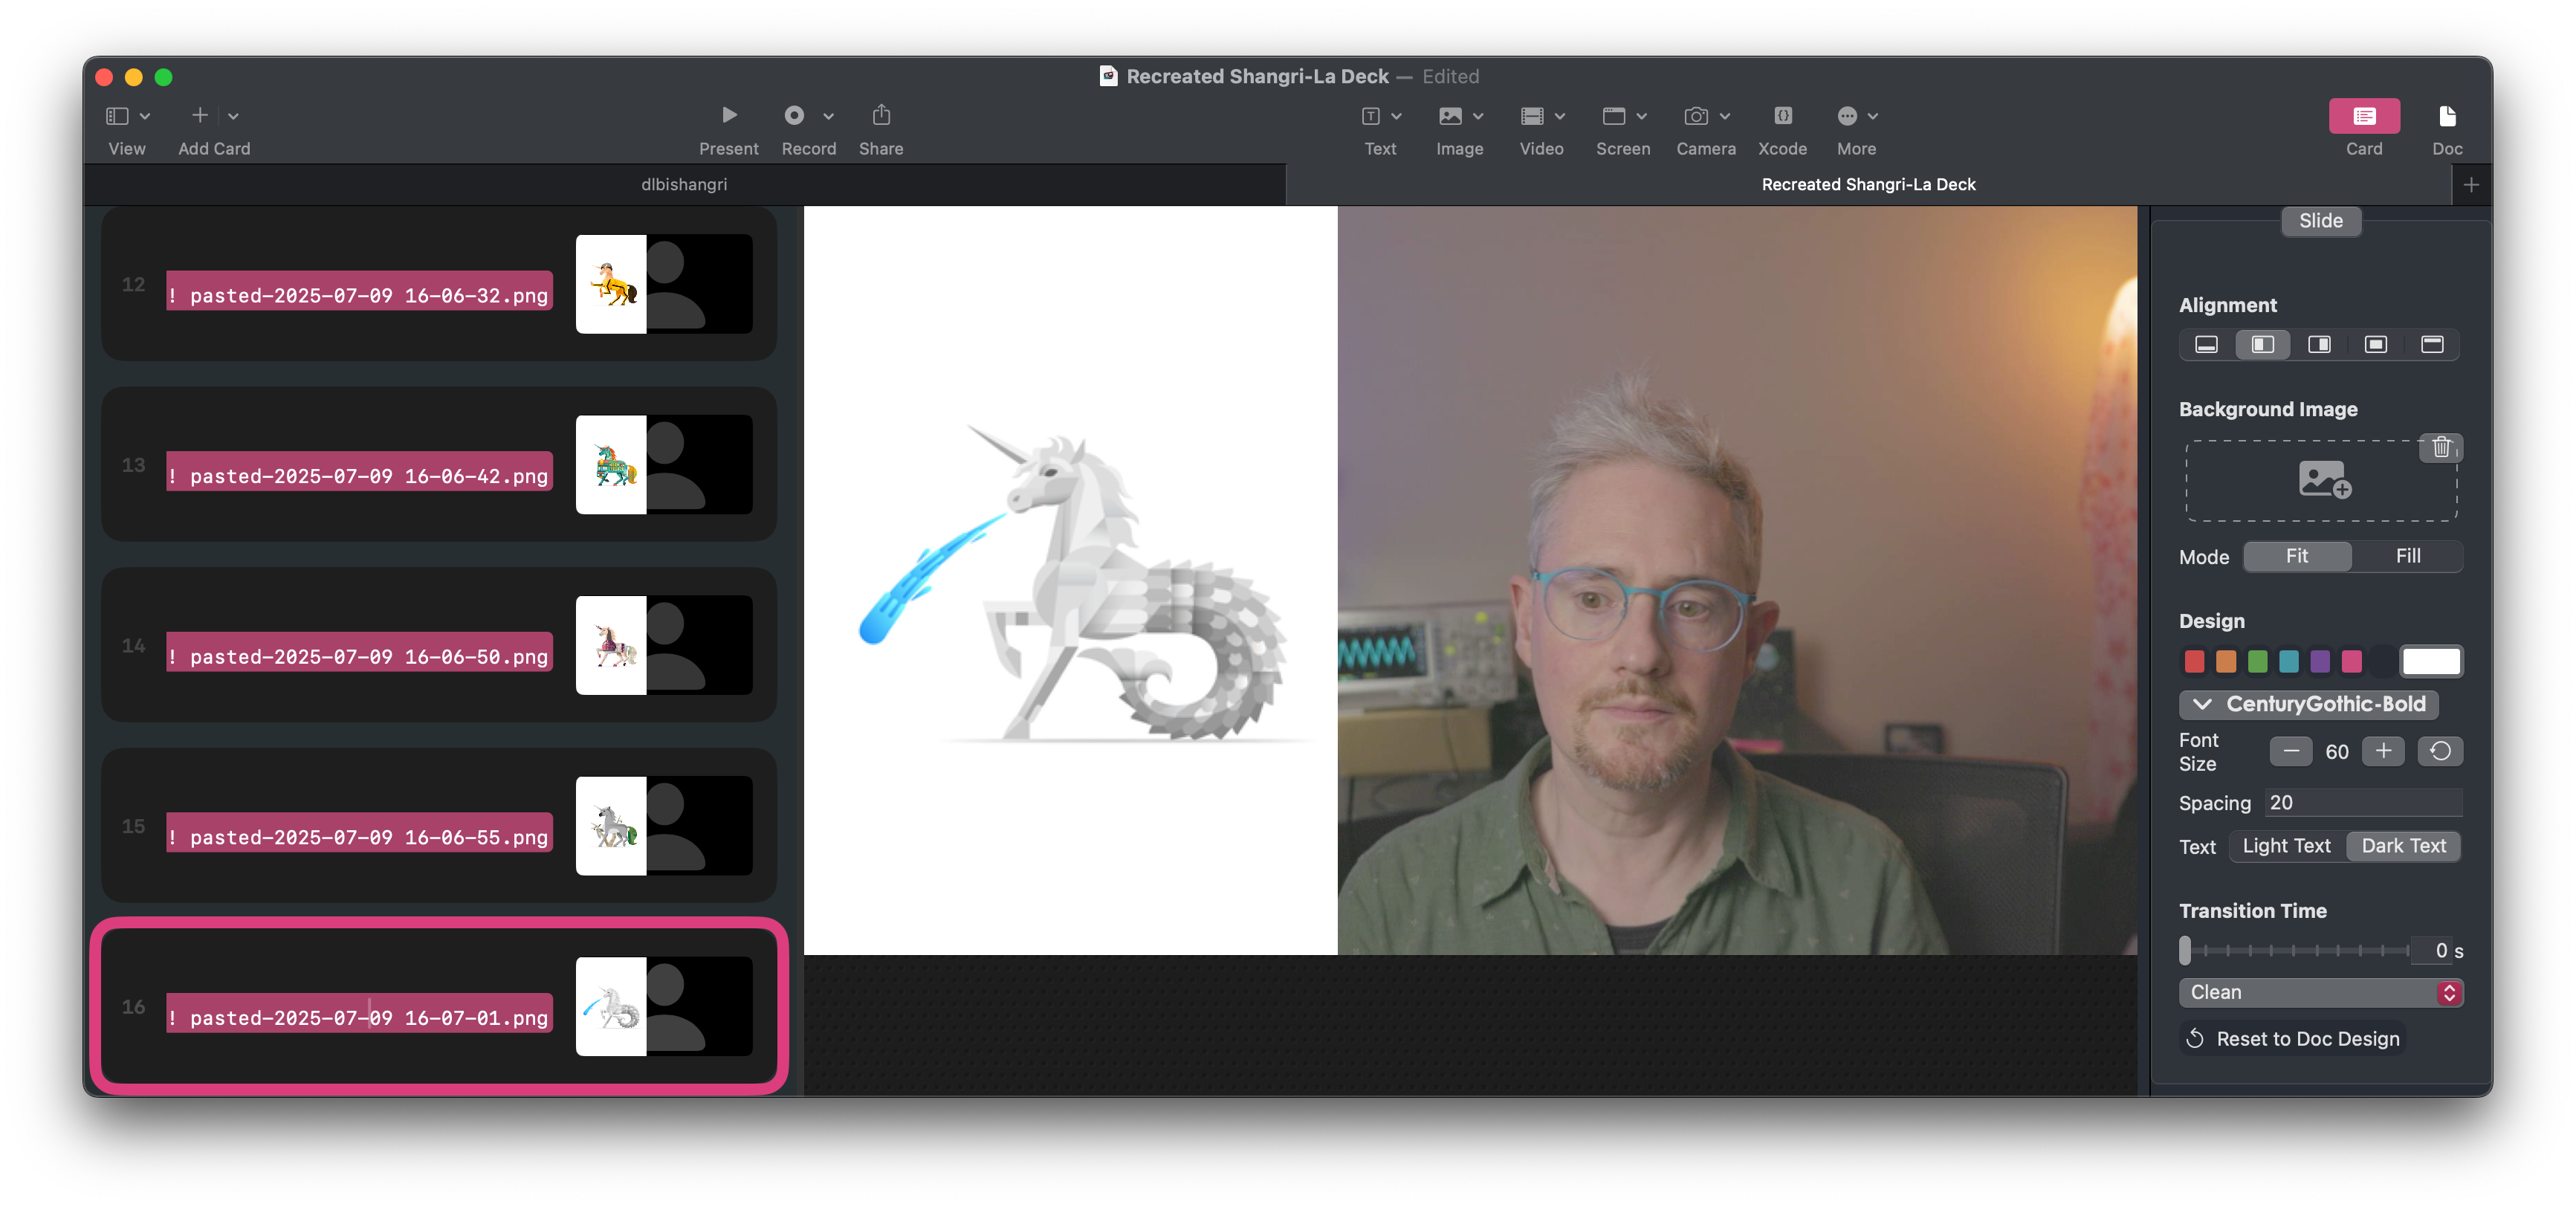Select right split alignment icon
The width and height of the screenshot is (2576, 1207).
2319,345
